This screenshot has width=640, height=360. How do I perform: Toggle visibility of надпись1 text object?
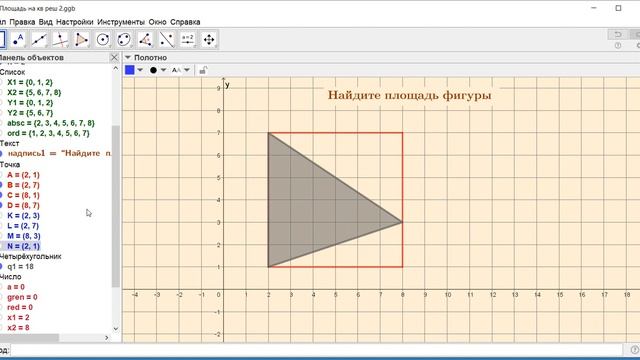(1, 153)
